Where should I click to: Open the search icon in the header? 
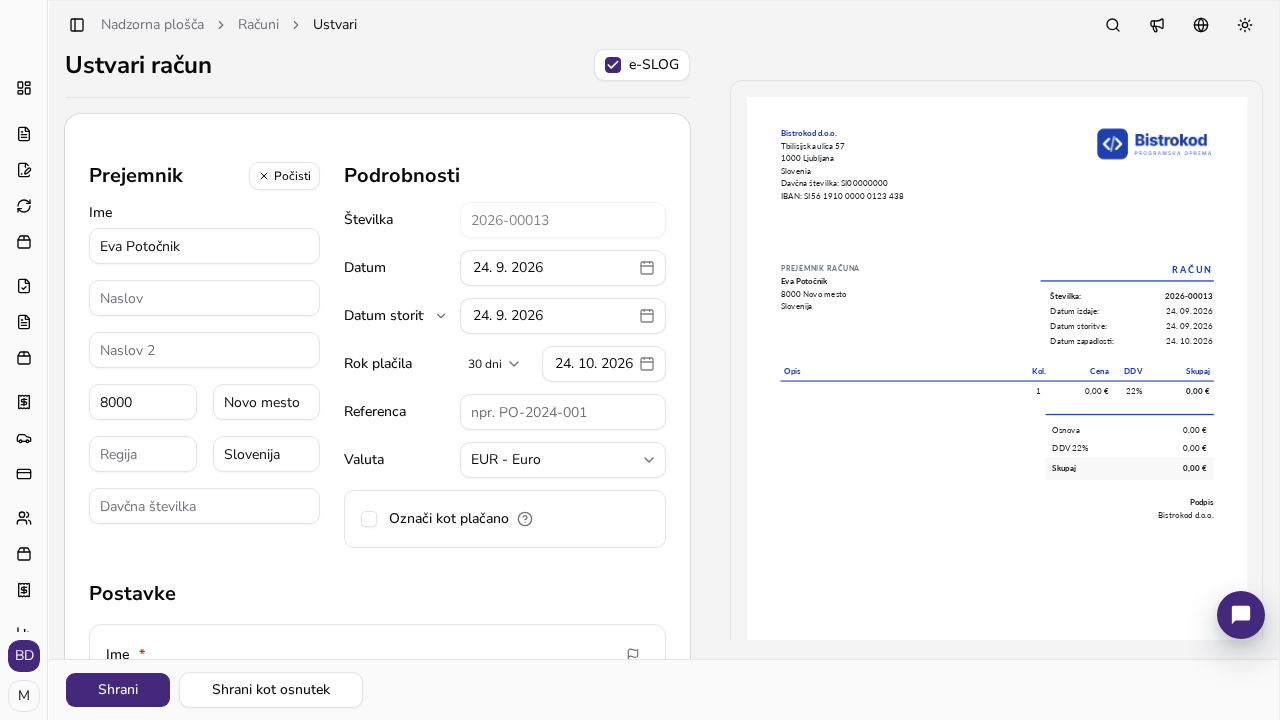(1113, 25)
